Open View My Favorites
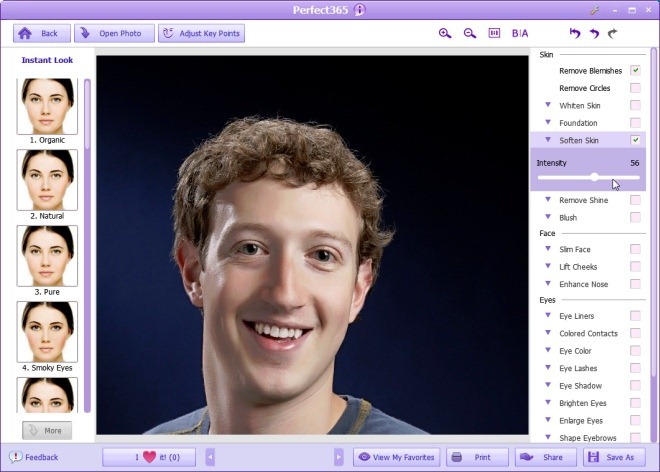The width and height of the screenshot is (660, 472). (x=397, y=457)
